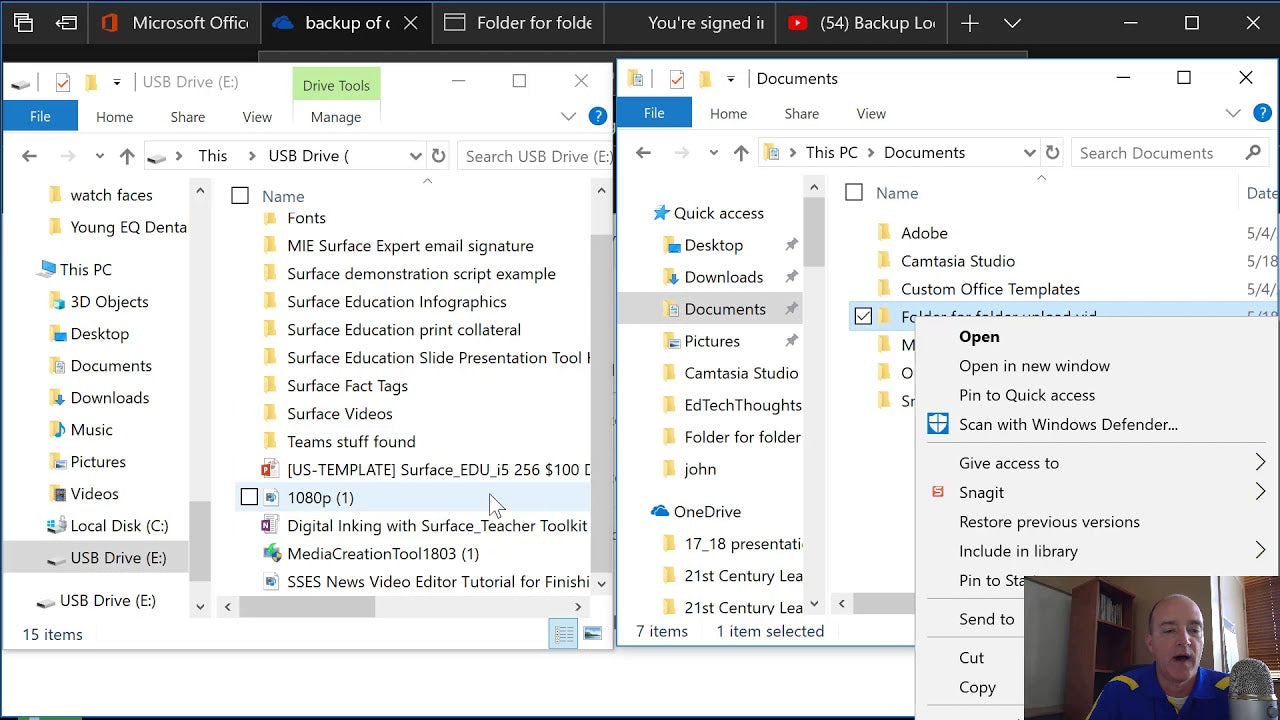The height and width of the screenshot is (720, 1280).
Task: Click the blue Help icon in USB Drive window
Action: click(597, 117)
